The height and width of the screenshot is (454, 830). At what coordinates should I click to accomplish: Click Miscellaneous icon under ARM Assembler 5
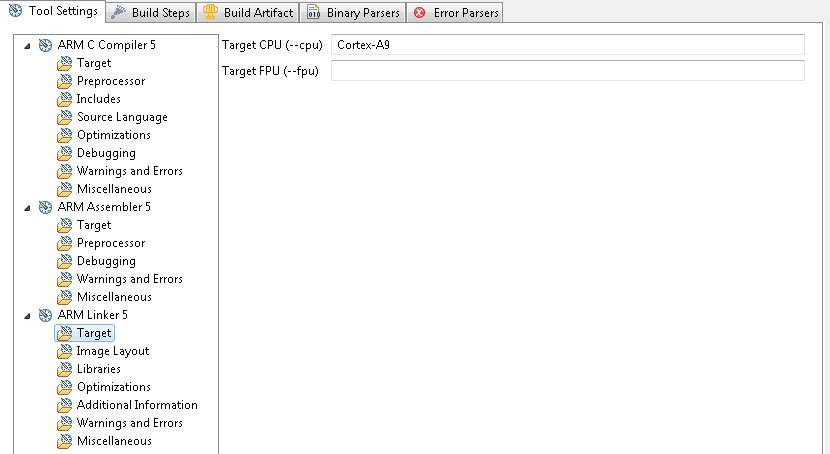point(65,297)
